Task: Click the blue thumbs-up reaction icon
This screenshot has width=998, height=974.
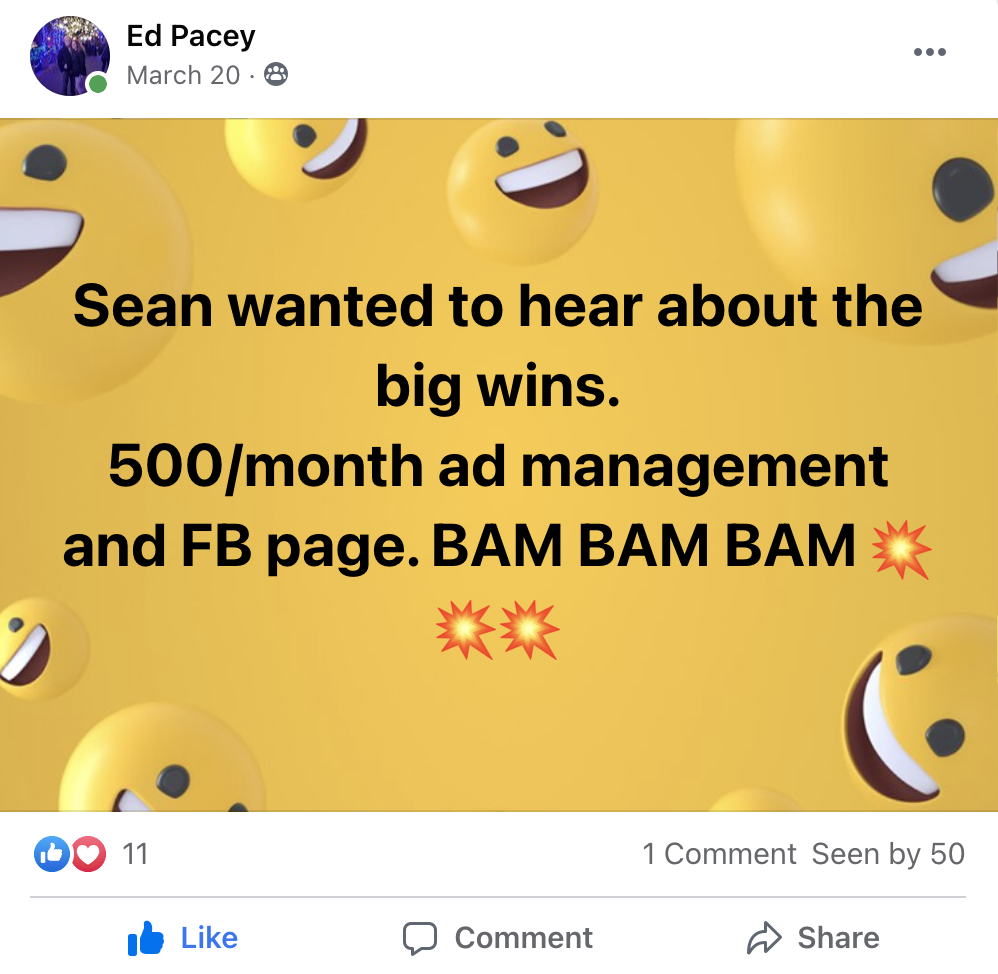Action: click(x=51, y=854)
